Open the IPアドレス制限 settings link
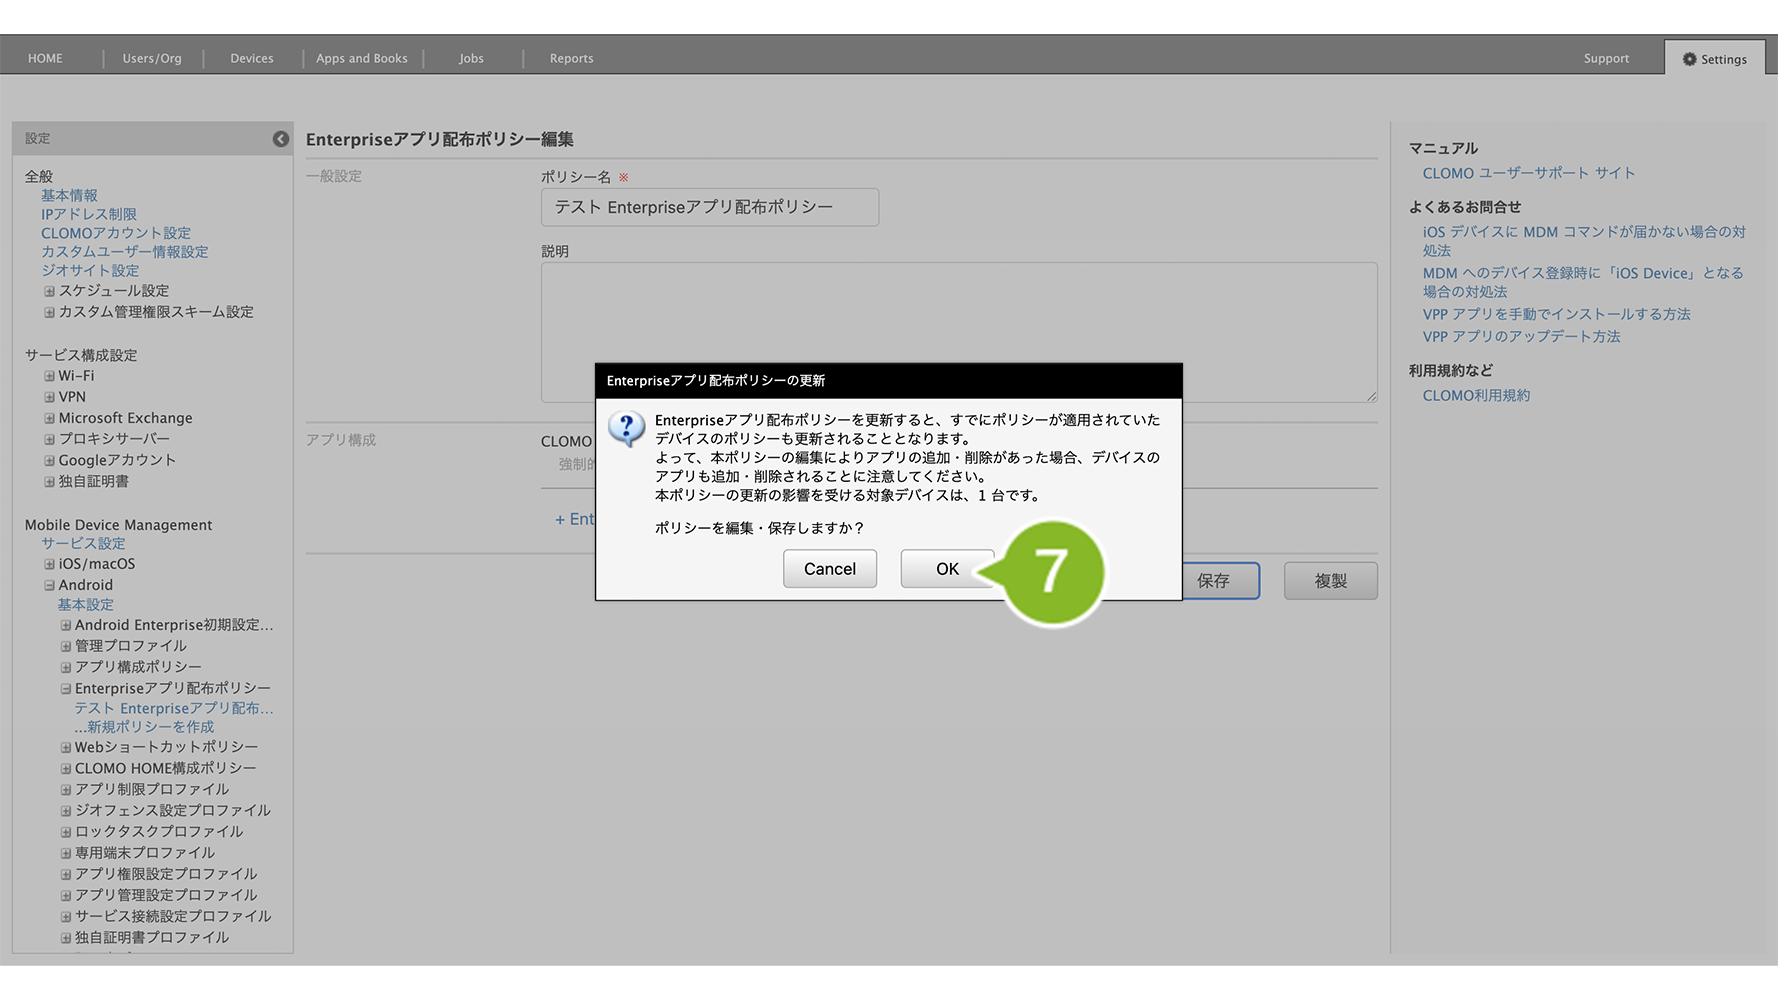The width and height of the screenshot is (1778, 1000). (x=88, y=214)
